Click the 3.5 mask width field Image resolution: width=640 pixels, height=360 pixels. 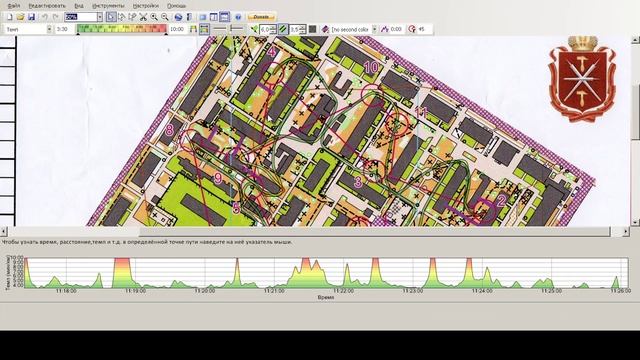(298, 29)
